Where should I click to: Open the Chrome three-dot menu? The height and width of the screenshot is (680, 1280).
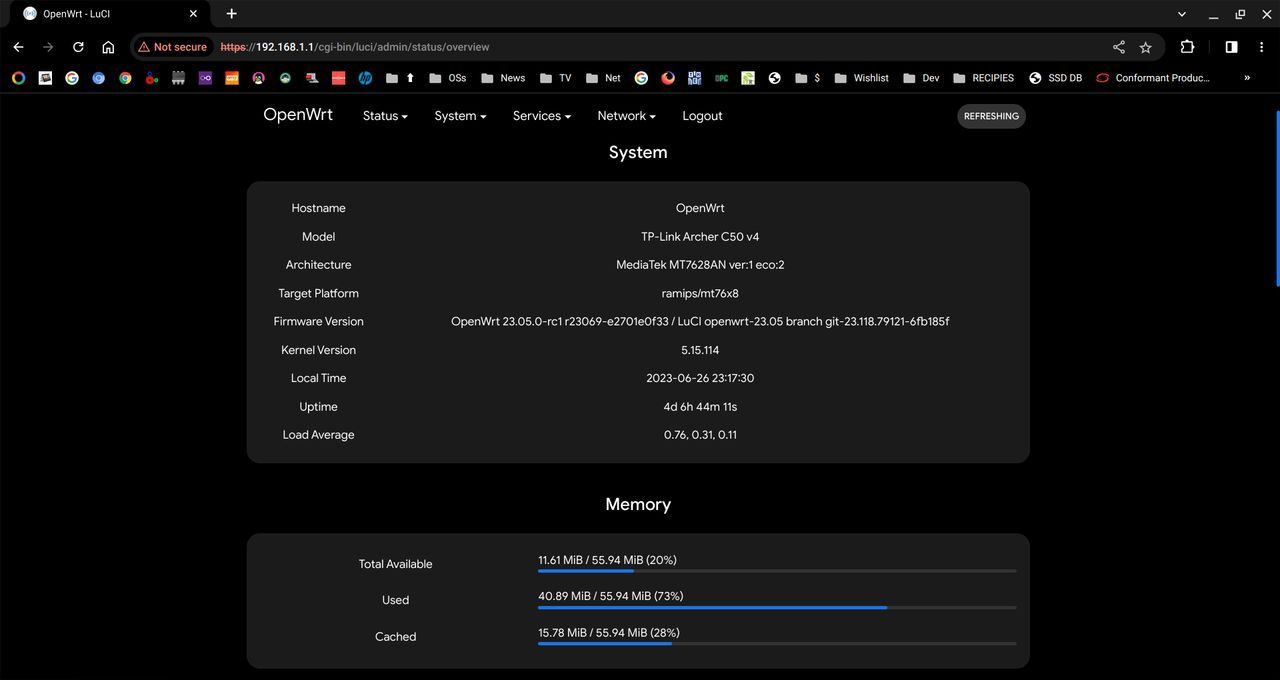(1261, 47)
